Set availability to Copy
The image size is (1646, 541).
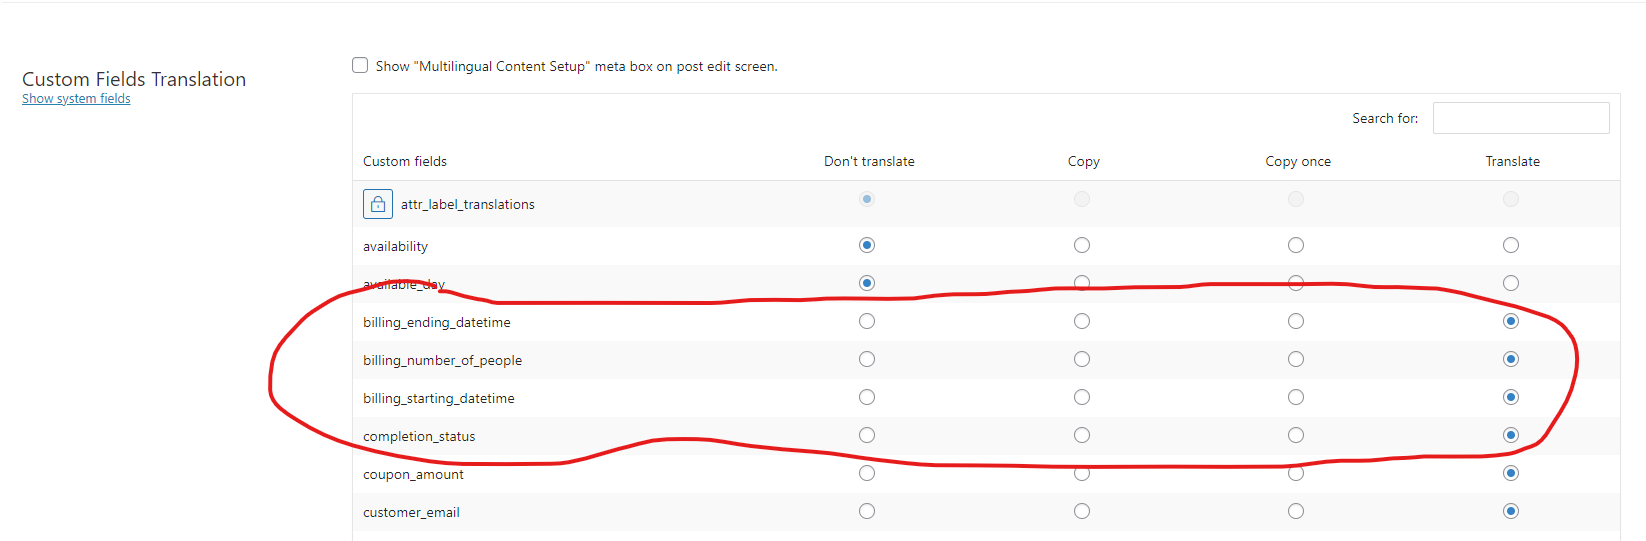pos(1082,245)
